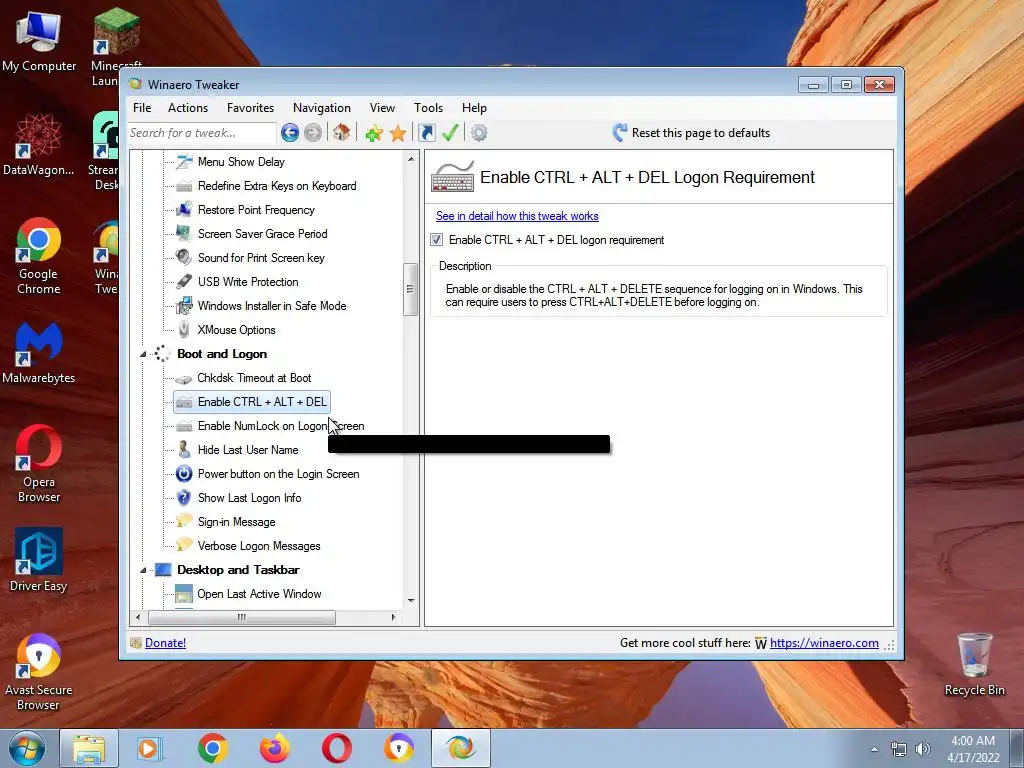Open the https://winaero.com link
This screenshot has width=1024, height=768.
point(824,643)
